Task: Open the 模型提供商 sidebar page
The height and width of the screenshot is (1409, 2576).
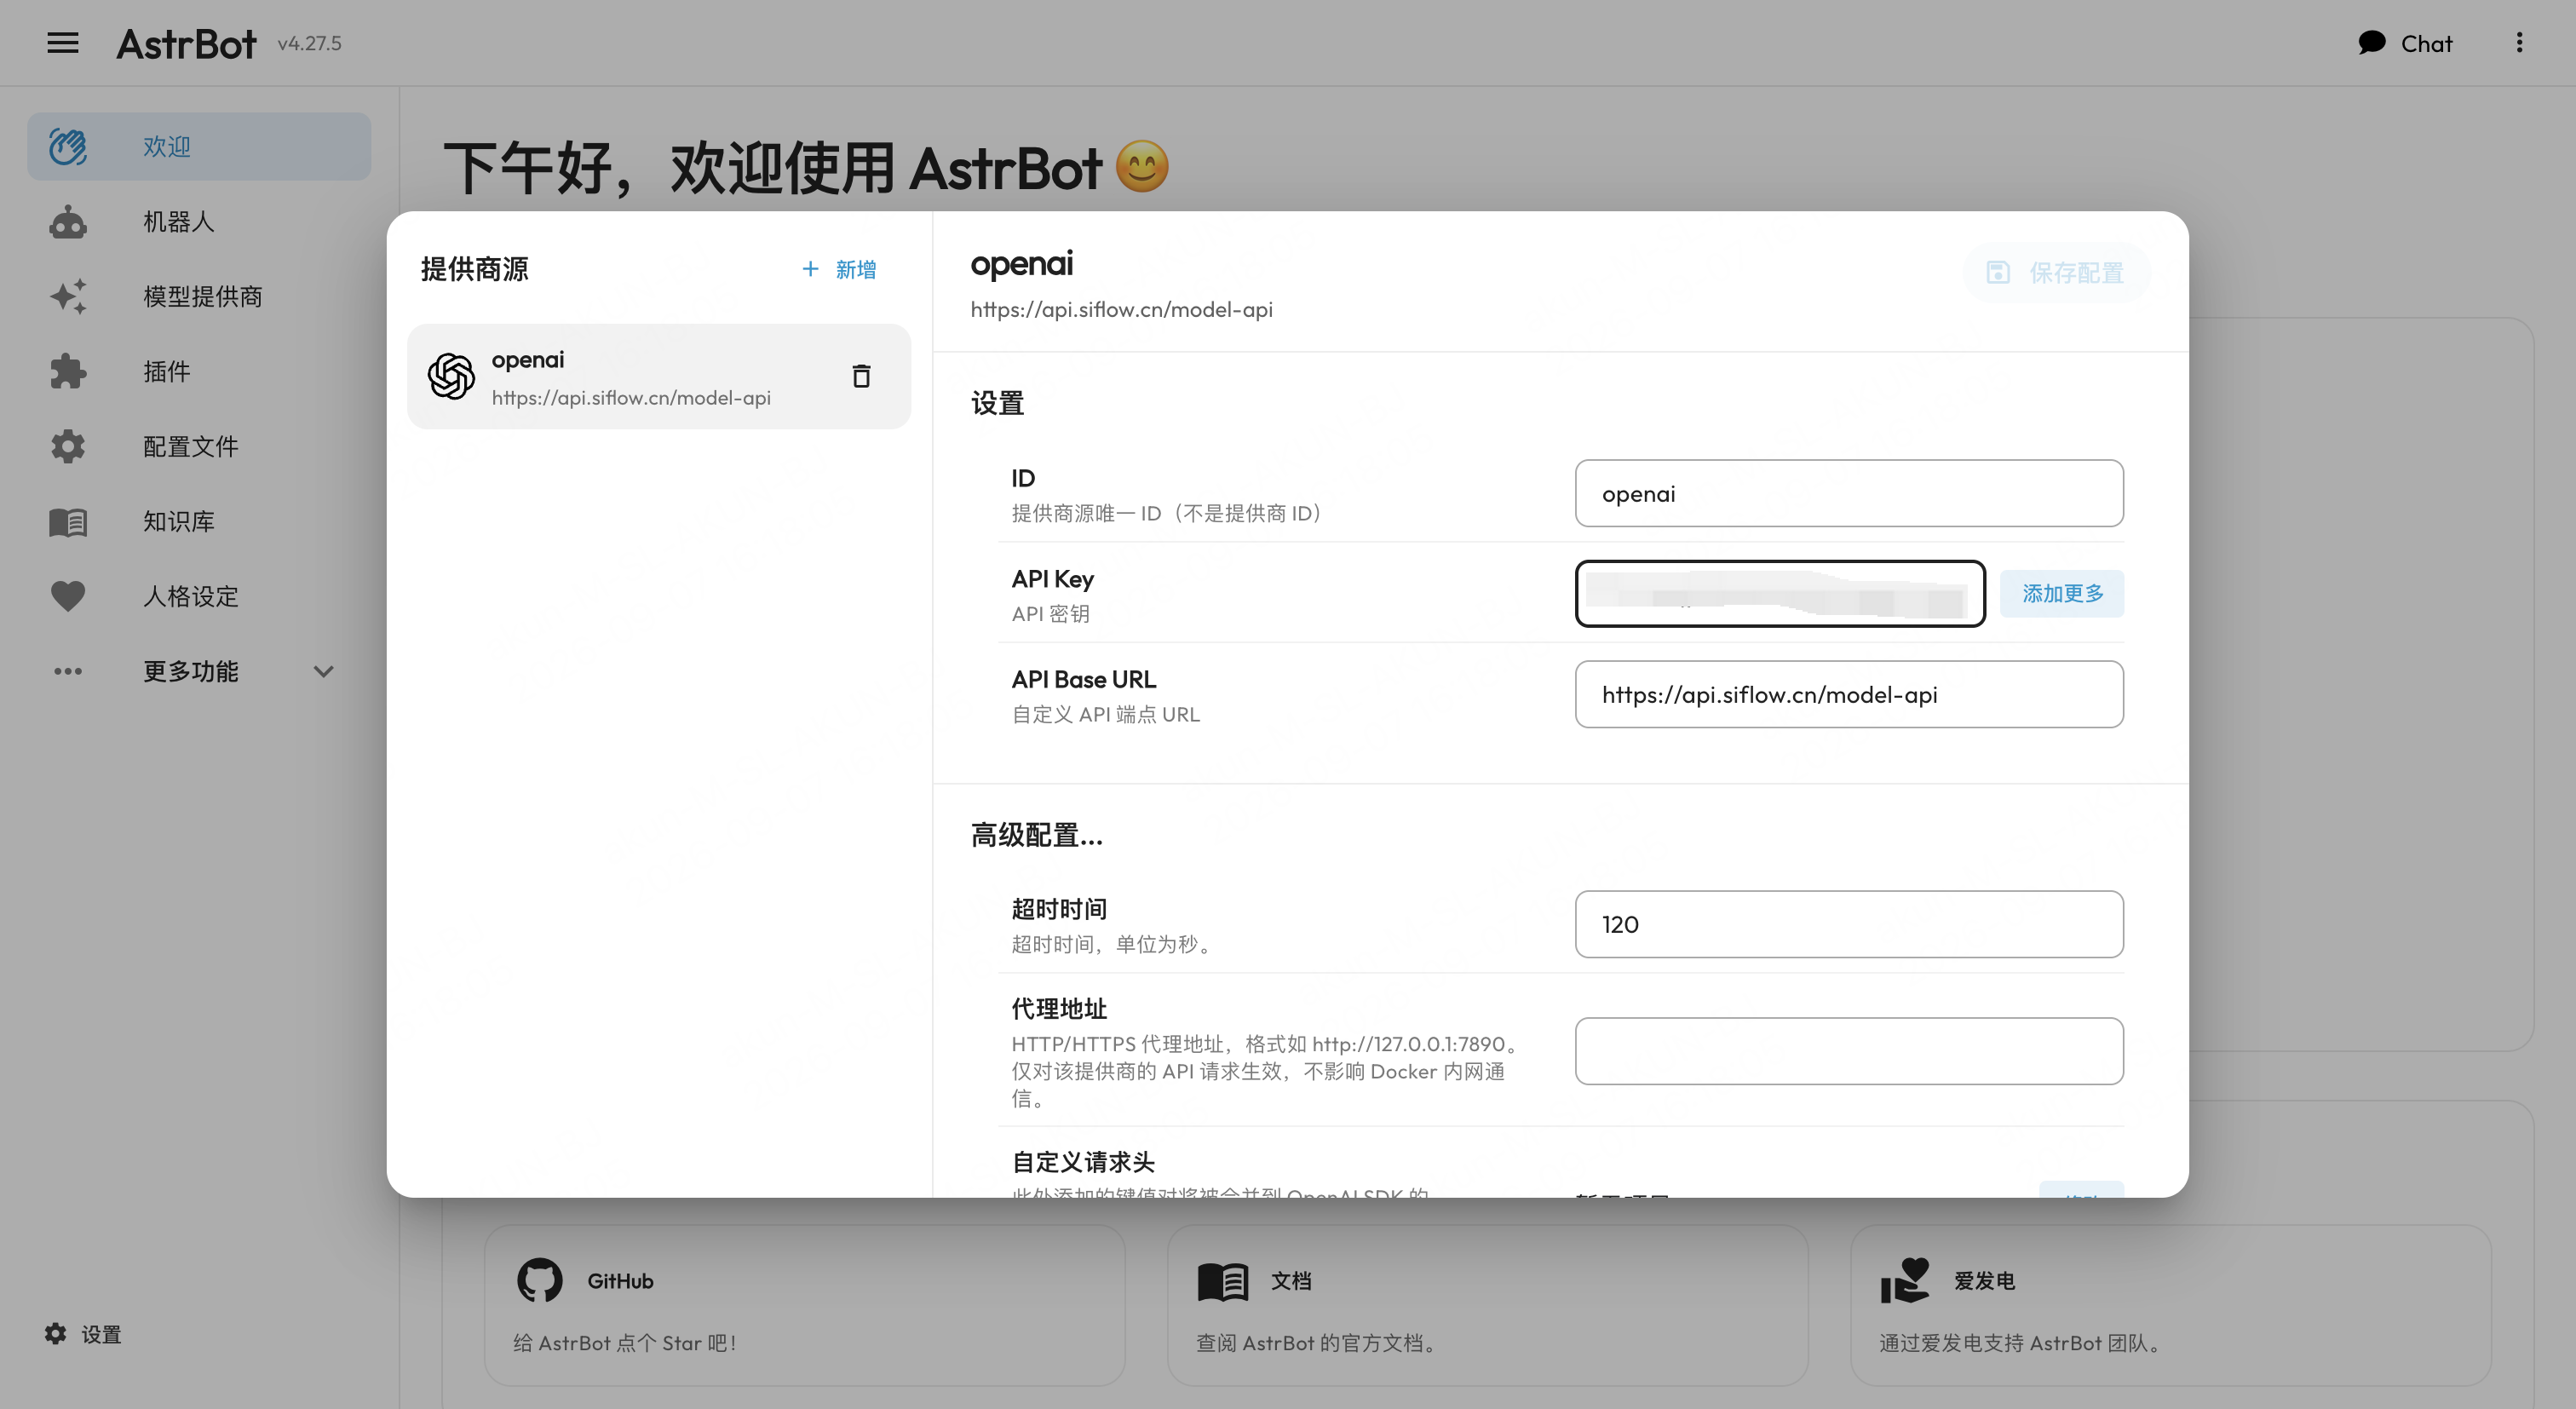Action: point(199,297)
